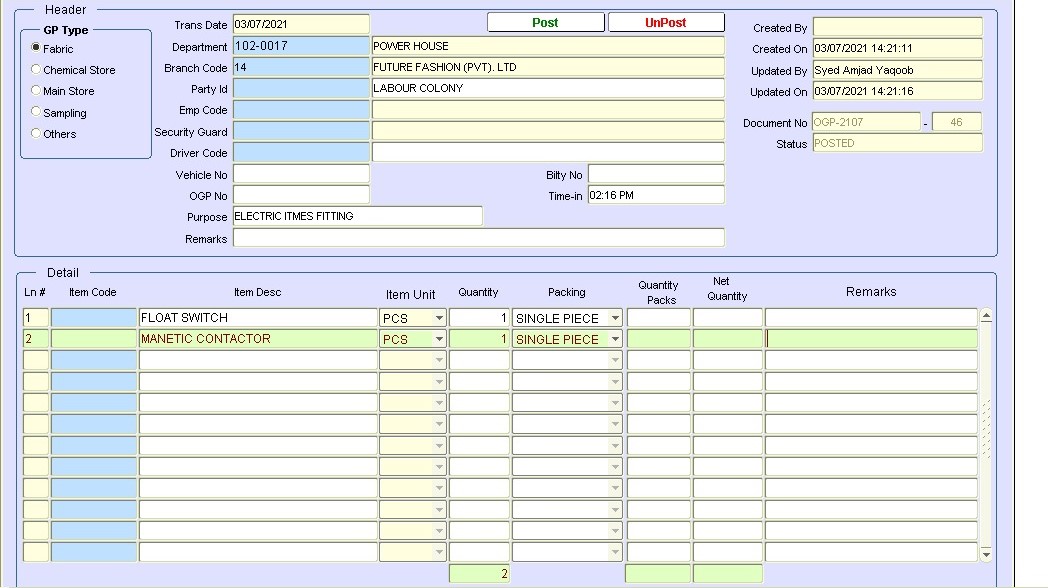Expand Item Unit dropdown for MANETIC CONTACTOR
This screenshot has height=588, width=1048.
point(438,339)
